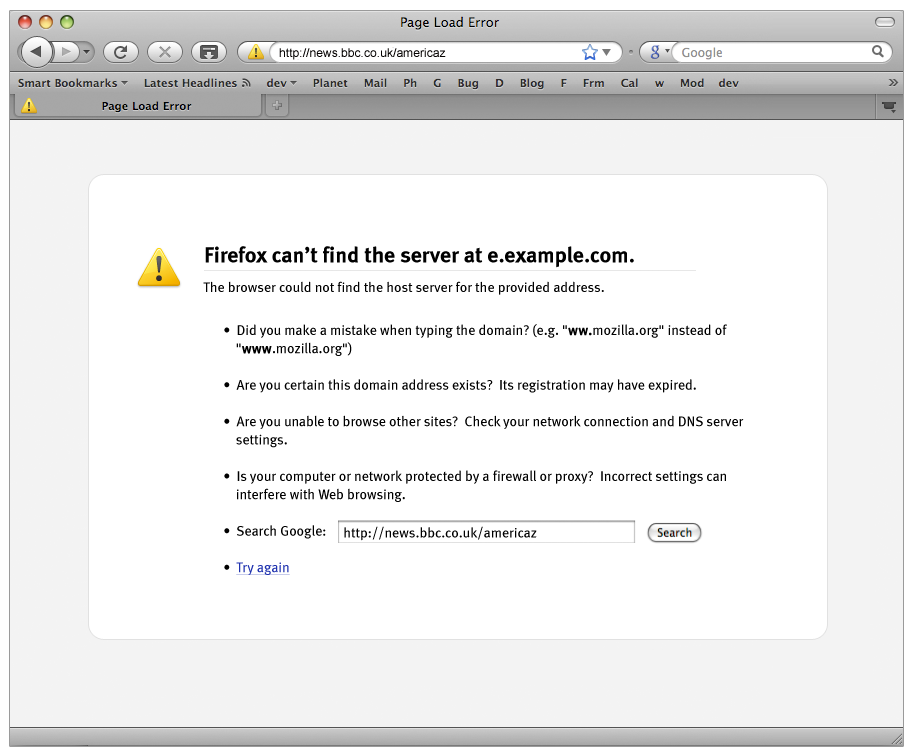Click the Search Google text field on error page

[486, 532]
